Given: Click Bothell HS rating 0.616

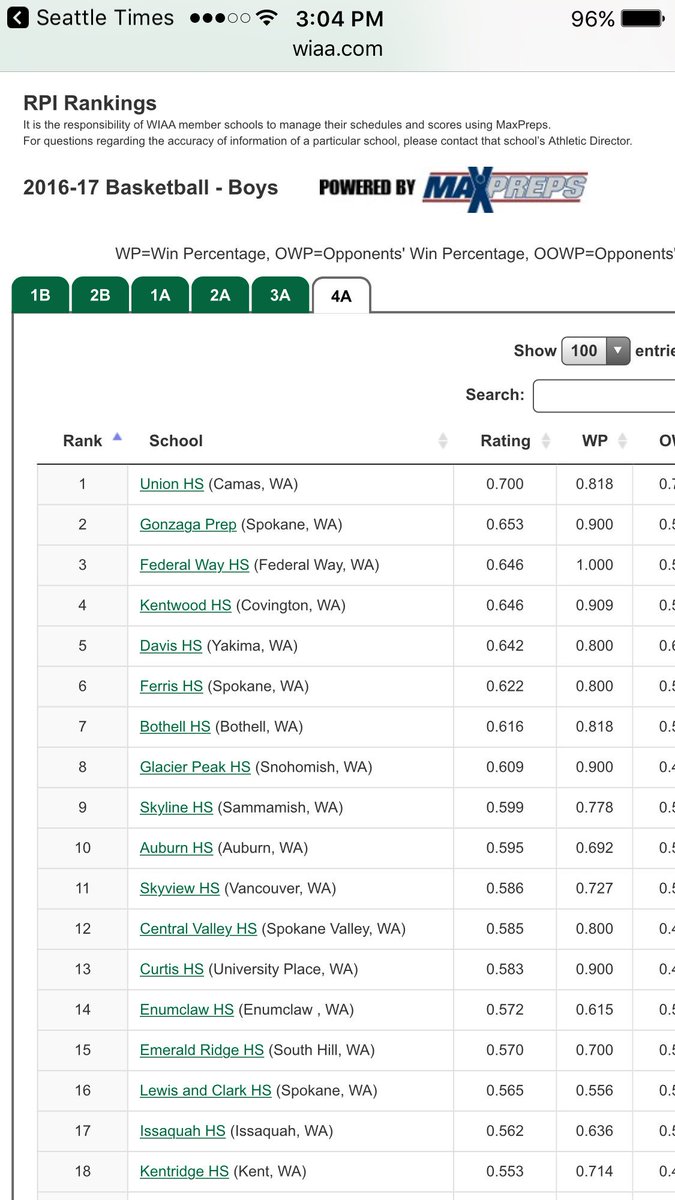Looking at the screenshot, I should [x=505, y=727].
